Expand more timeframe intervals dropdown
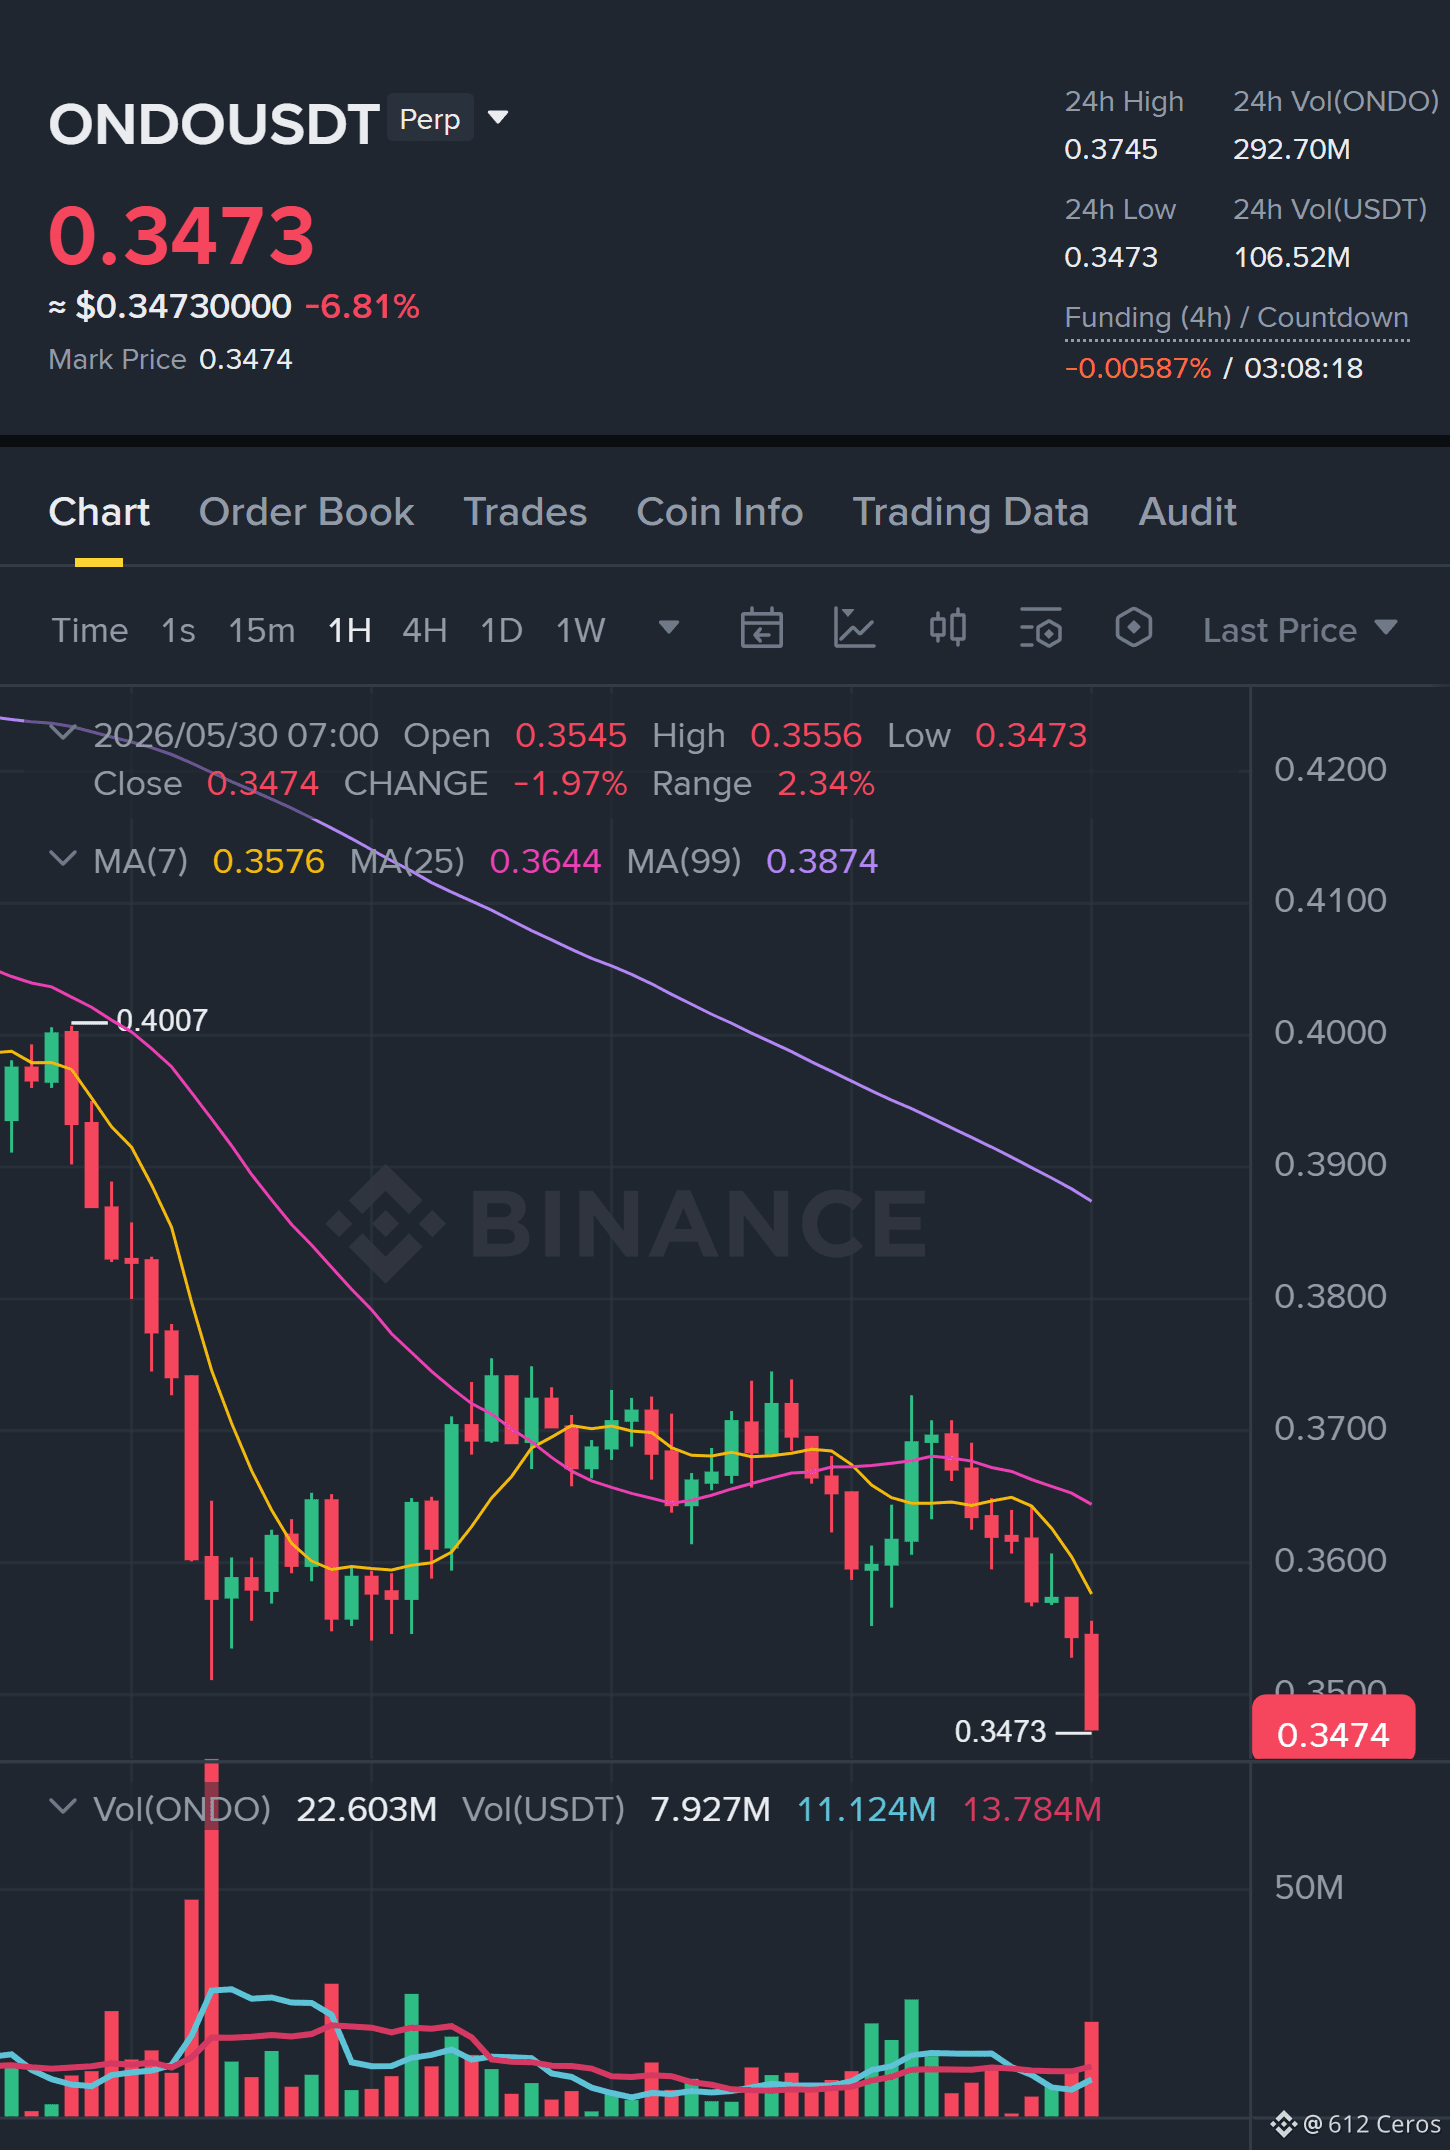Screen dimensions: 1450x2150 668,628
